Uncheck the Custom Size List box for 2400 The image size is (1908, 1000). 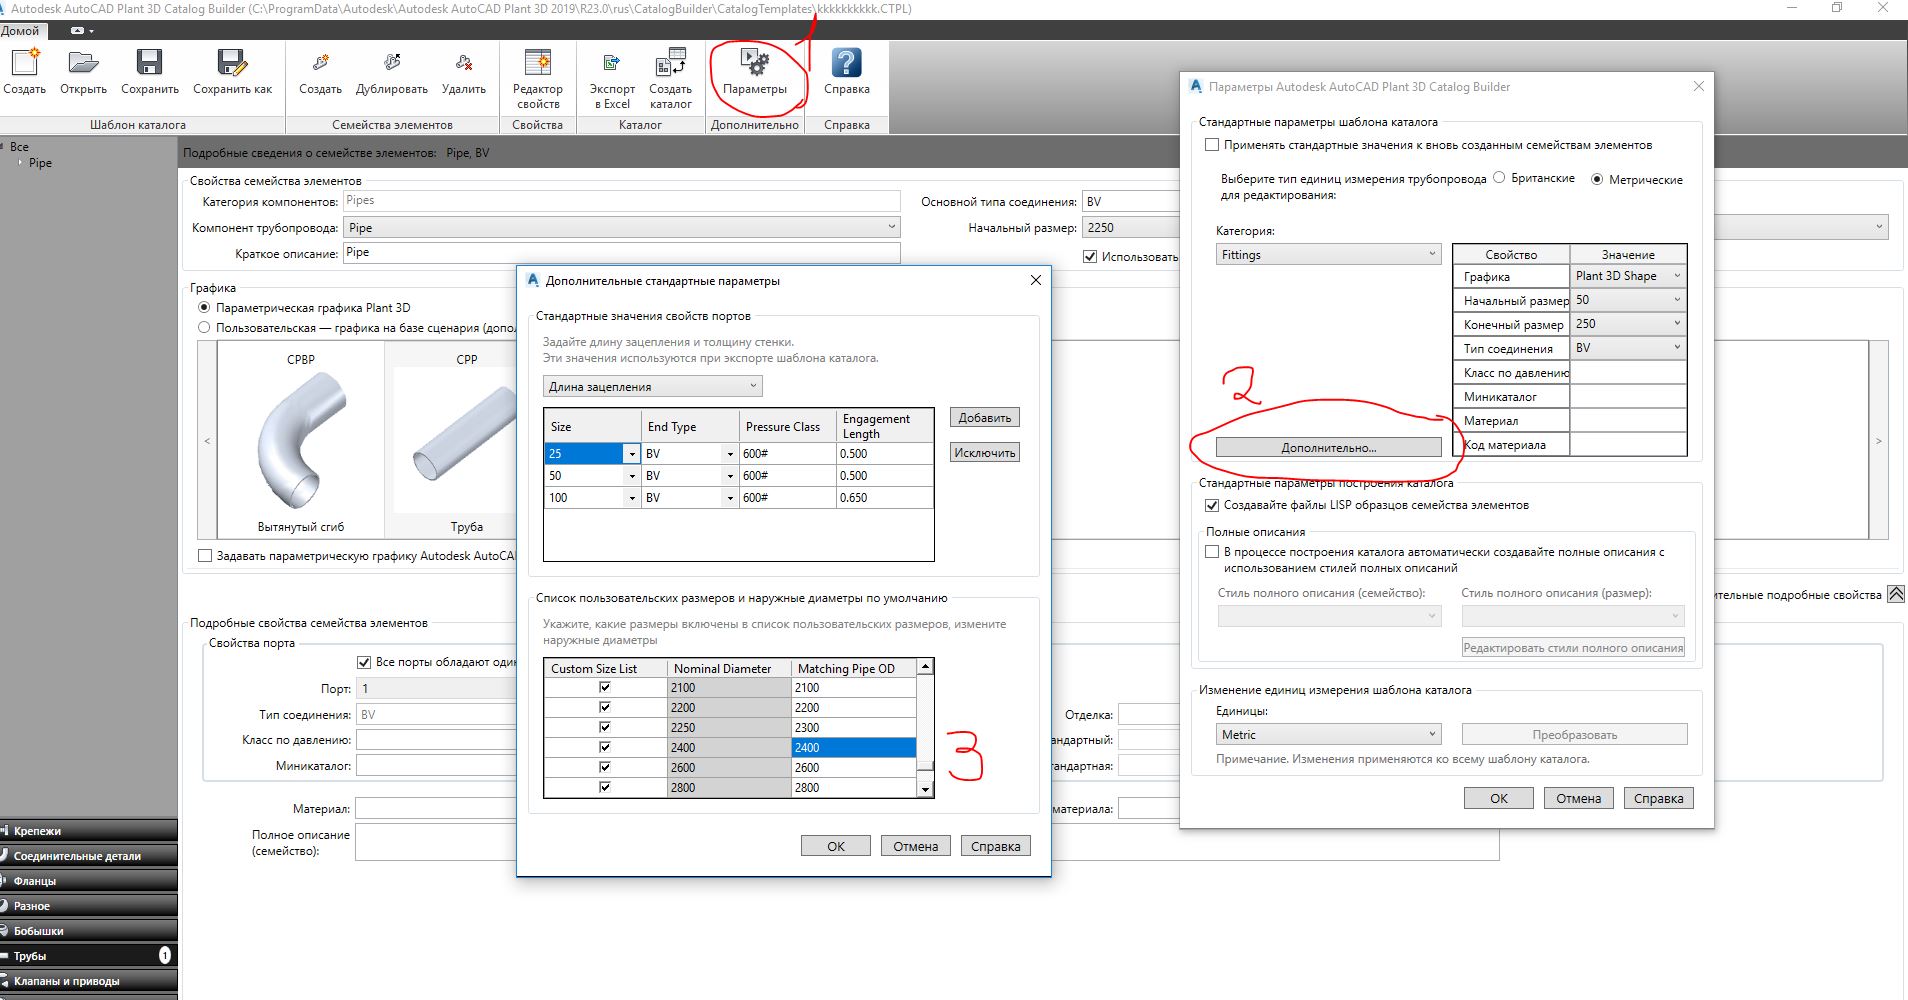[605, 747]
